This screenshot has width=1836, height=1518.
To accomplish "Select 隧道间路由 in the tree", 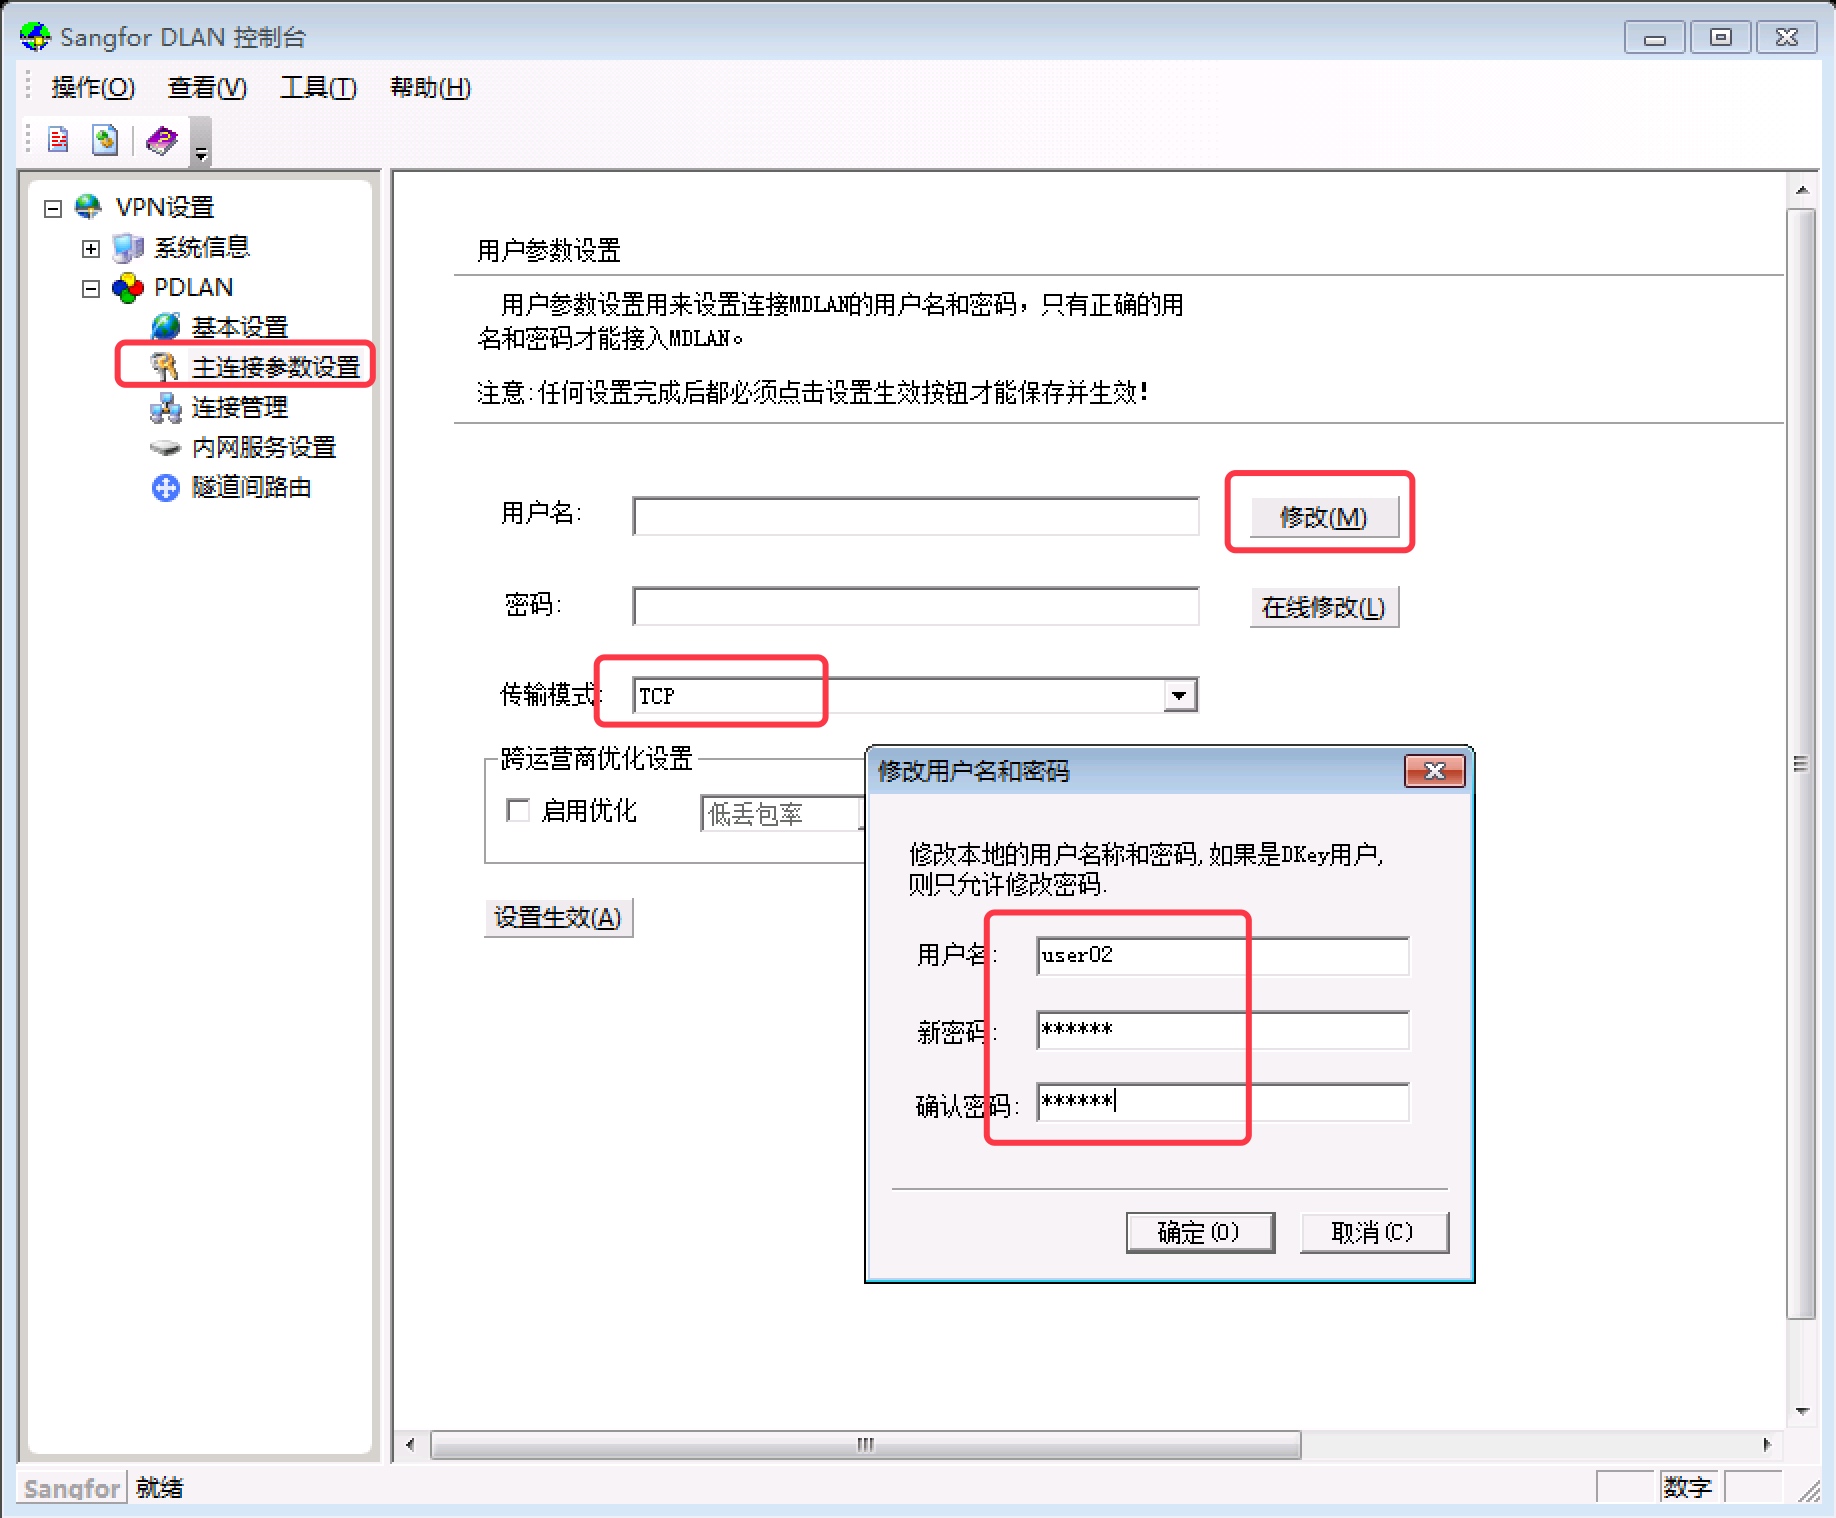I will pyautogui.click(x=252, y=487).
